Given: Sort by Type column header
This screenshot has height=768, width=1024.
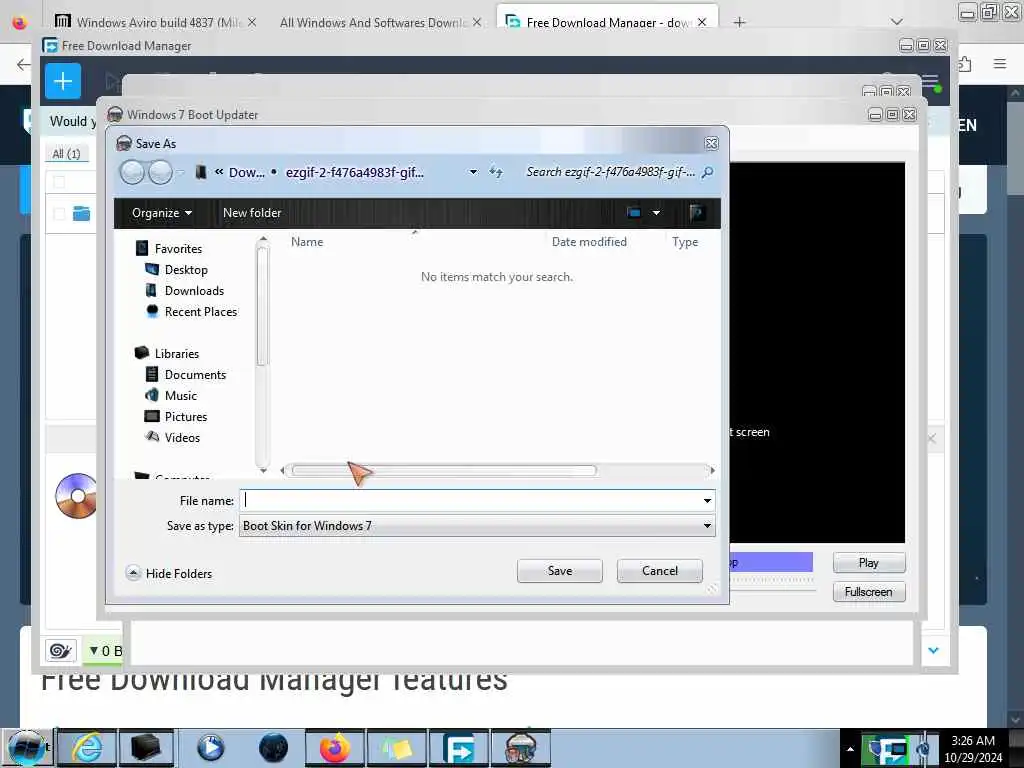Looking at the screenshot, I should pos(685,242).
